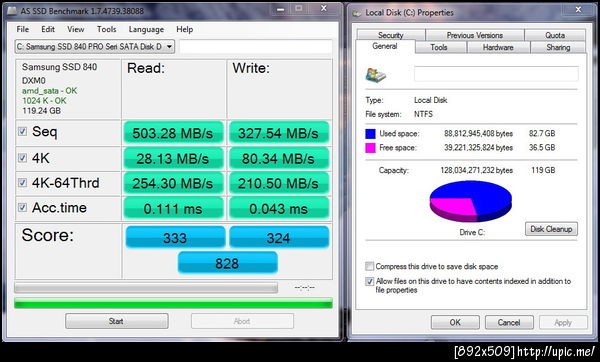Switch to the Security tab
The image size is (600, 362).
pos(391,35)
